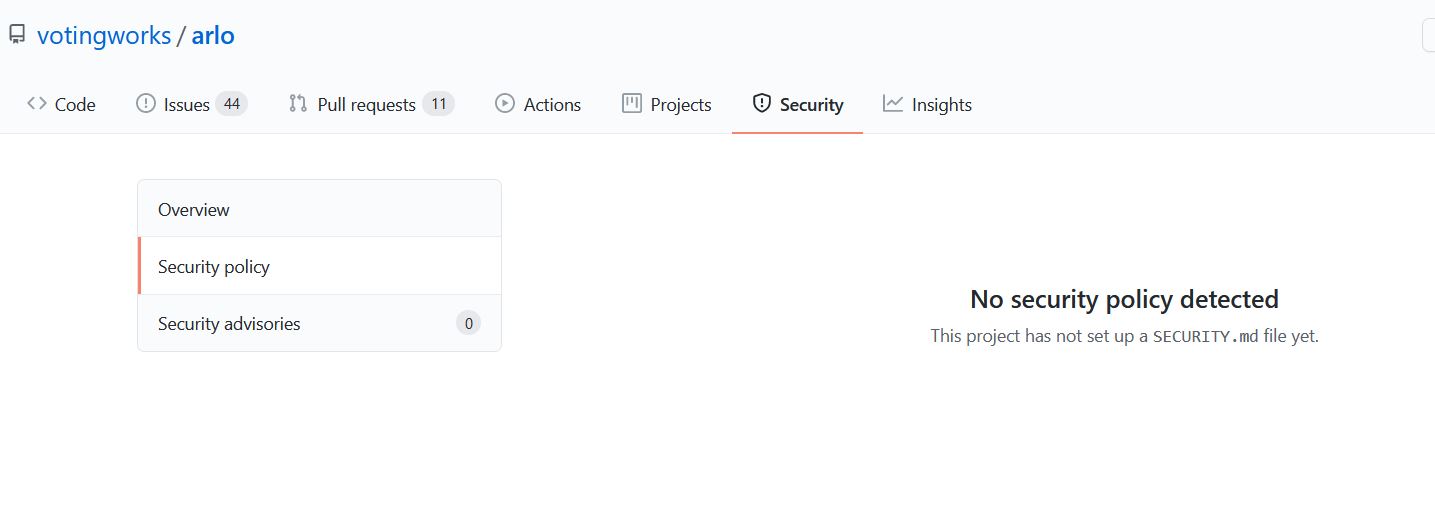Click the Security shield icon
The image size is (1435, 519).
(762, 104)
